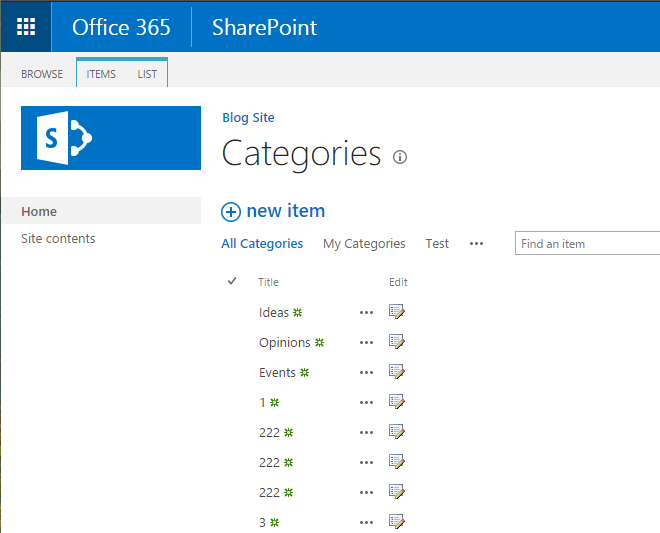The image size is (660, 533).
Task: Expand more views ellipsis beside Test
Action: [476, 244]
